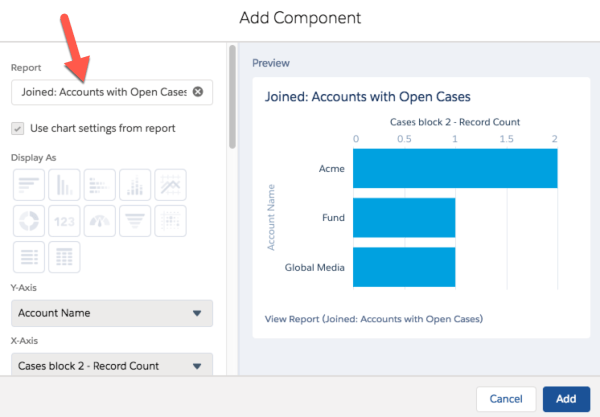This screenshot has height=417, width=600.
Task: Select the horizontal bar chart icon
Action: coord(29,185)
